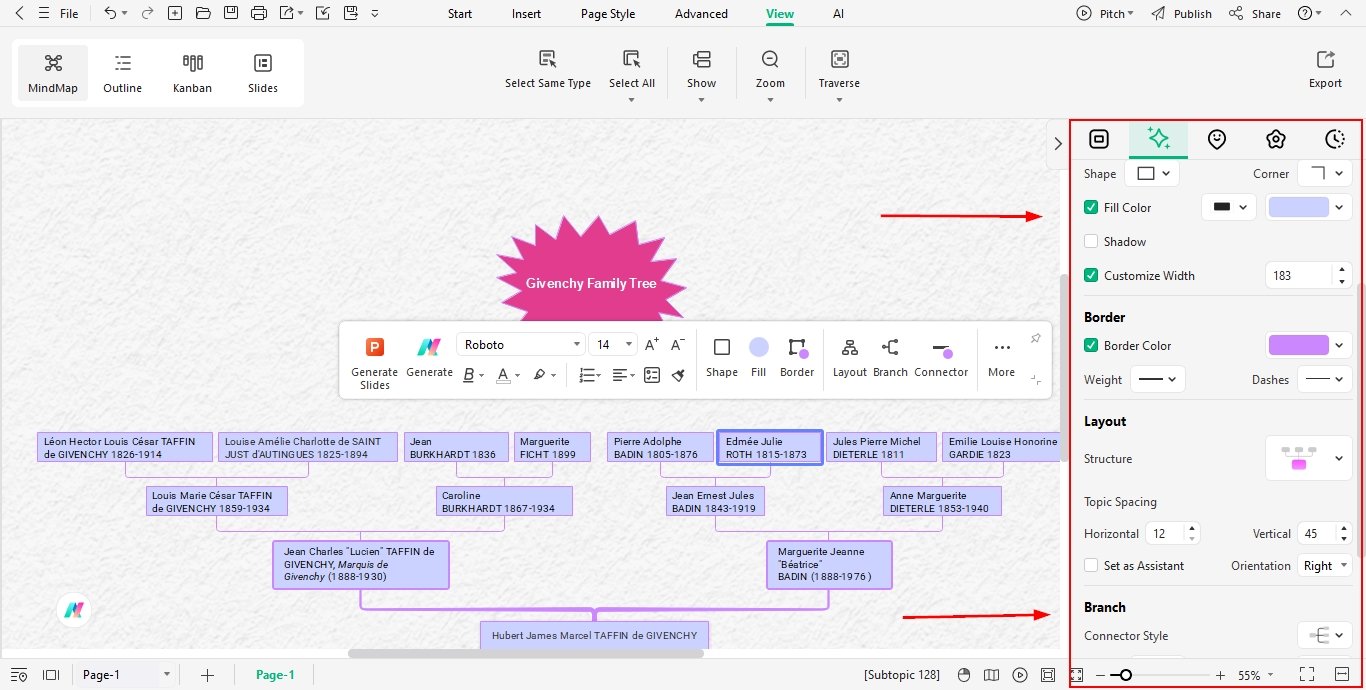
Task: Open the theme settings panel in the sidebar
Action: click(1276, 139)
